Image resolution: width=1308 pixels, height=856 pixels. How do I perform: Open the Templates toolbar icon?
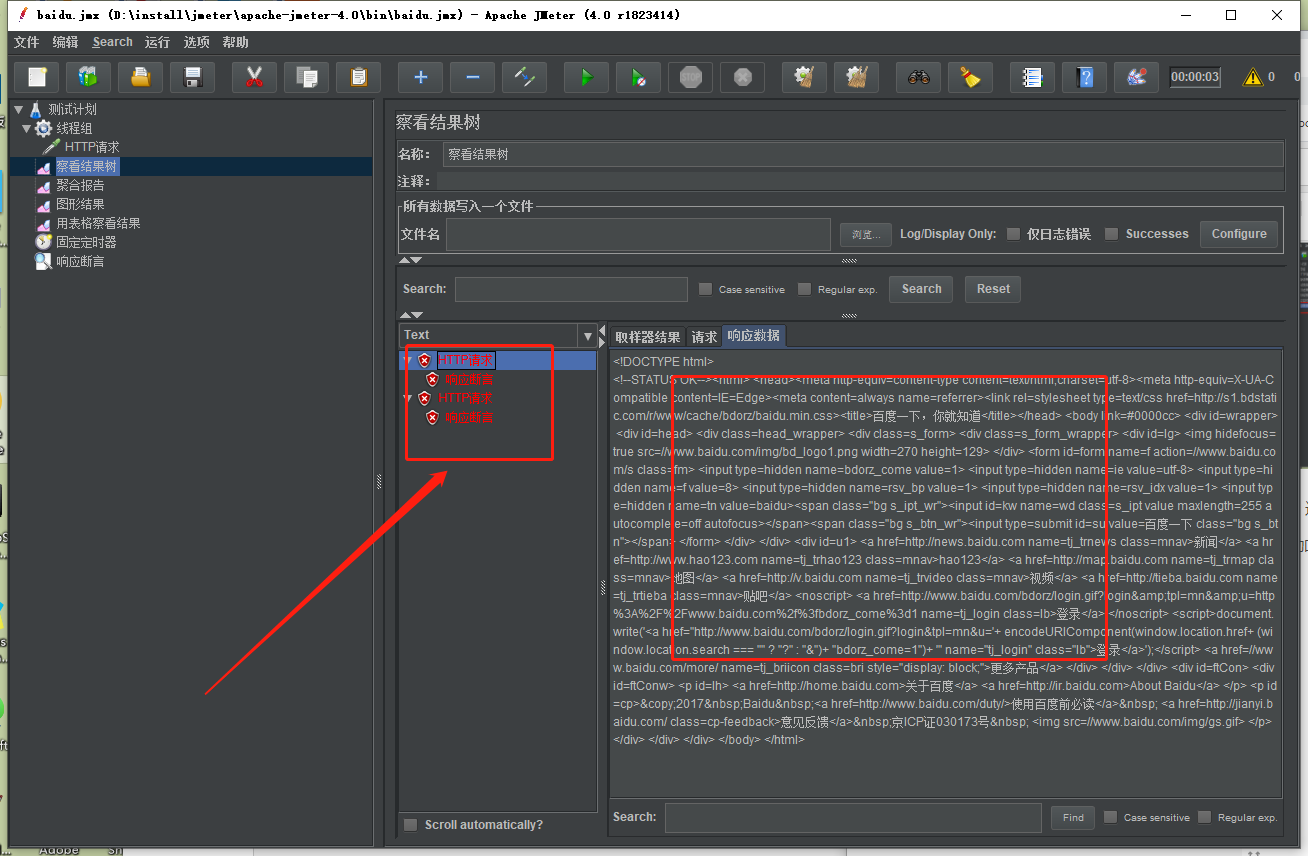[x=89, y=77]
